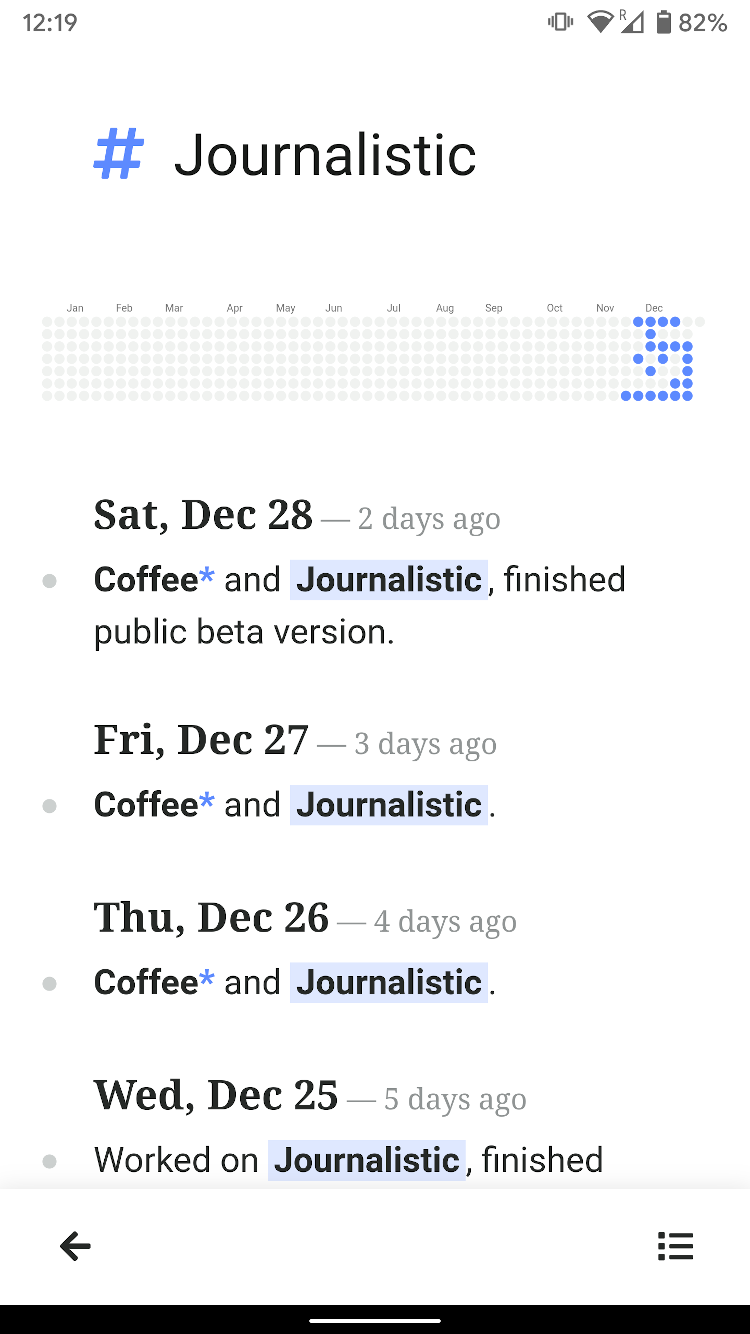The width and height of the screenshot is (750, 1334).
Task: Open the Wed, Dec 25 date heading
Action: (x=216, y=1097)
